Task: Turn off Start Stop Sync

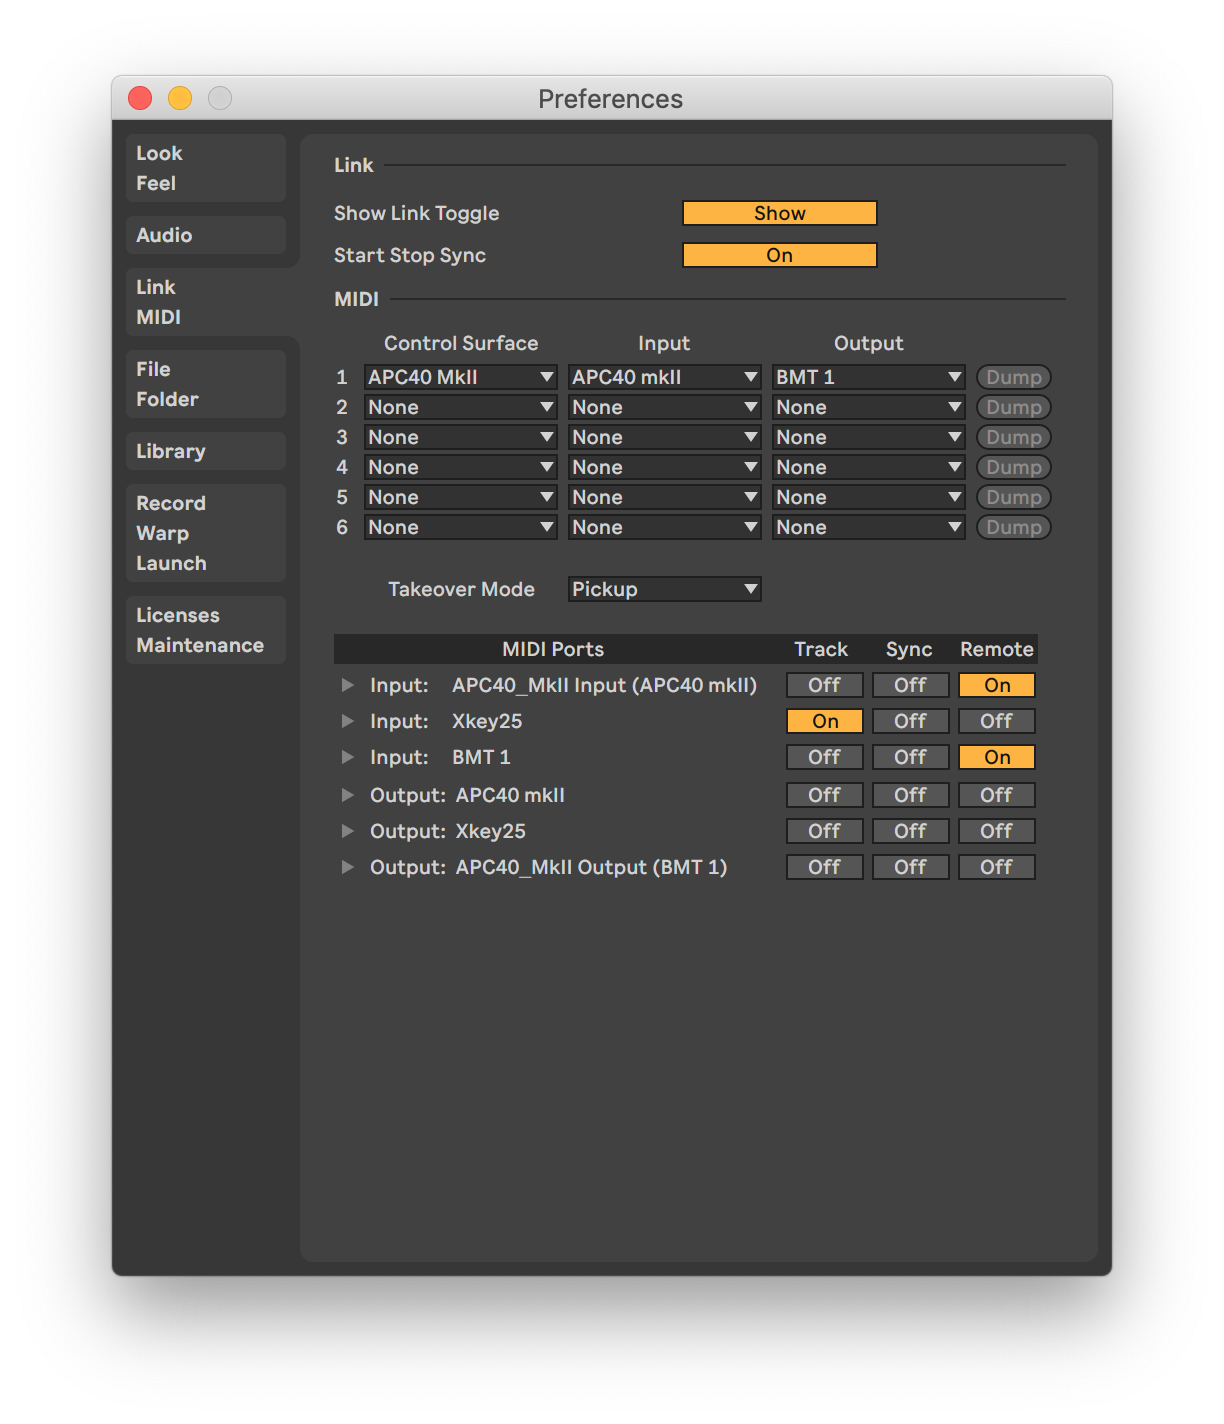Action: (779, 255)
